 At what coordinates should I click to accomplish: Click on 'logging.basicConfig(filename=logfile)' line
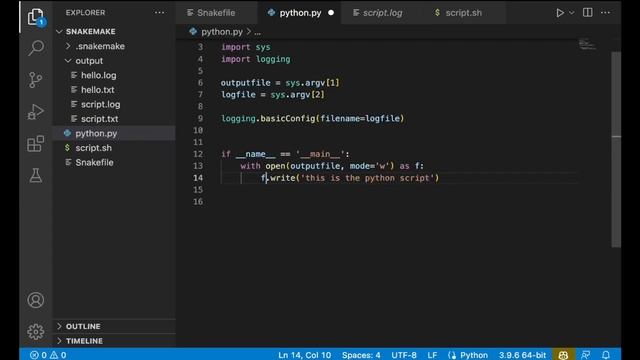click(x=312, y=118)
